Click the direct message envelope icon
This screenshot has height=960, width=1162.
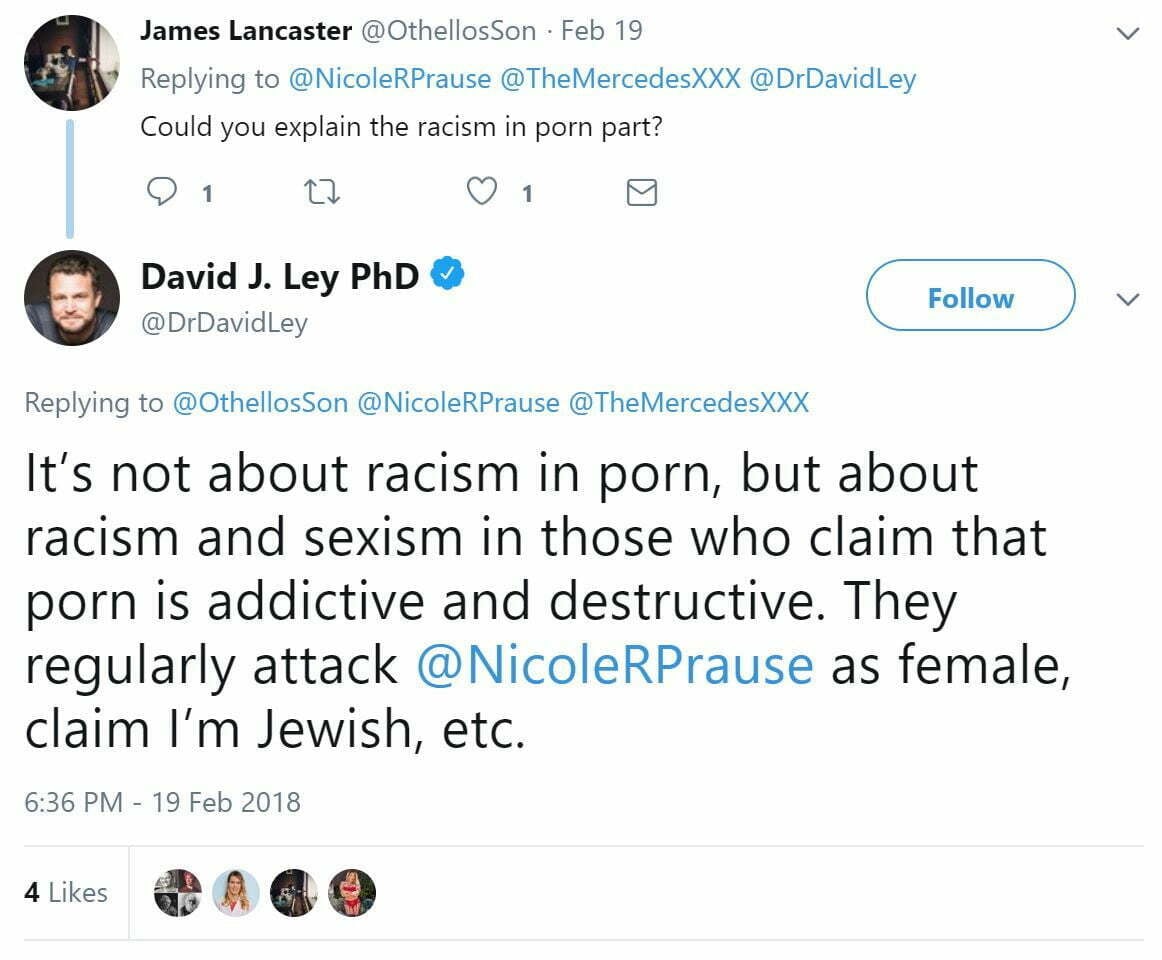click(x=641, y=192)
